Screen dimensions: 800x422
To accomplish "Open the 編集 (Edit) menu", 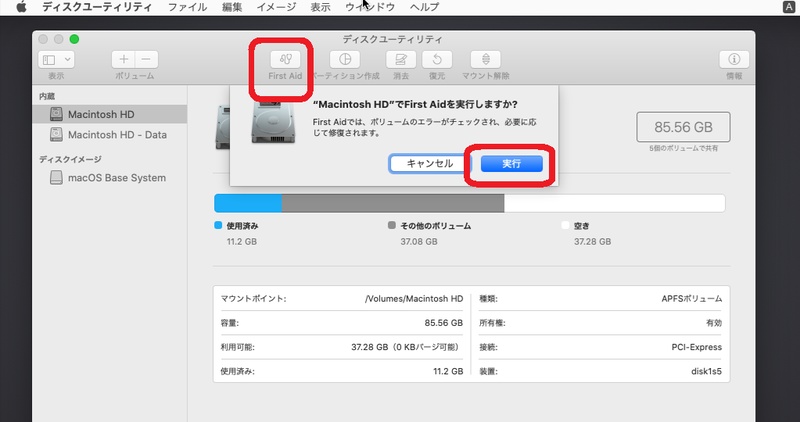I will (x=232, y=7).
